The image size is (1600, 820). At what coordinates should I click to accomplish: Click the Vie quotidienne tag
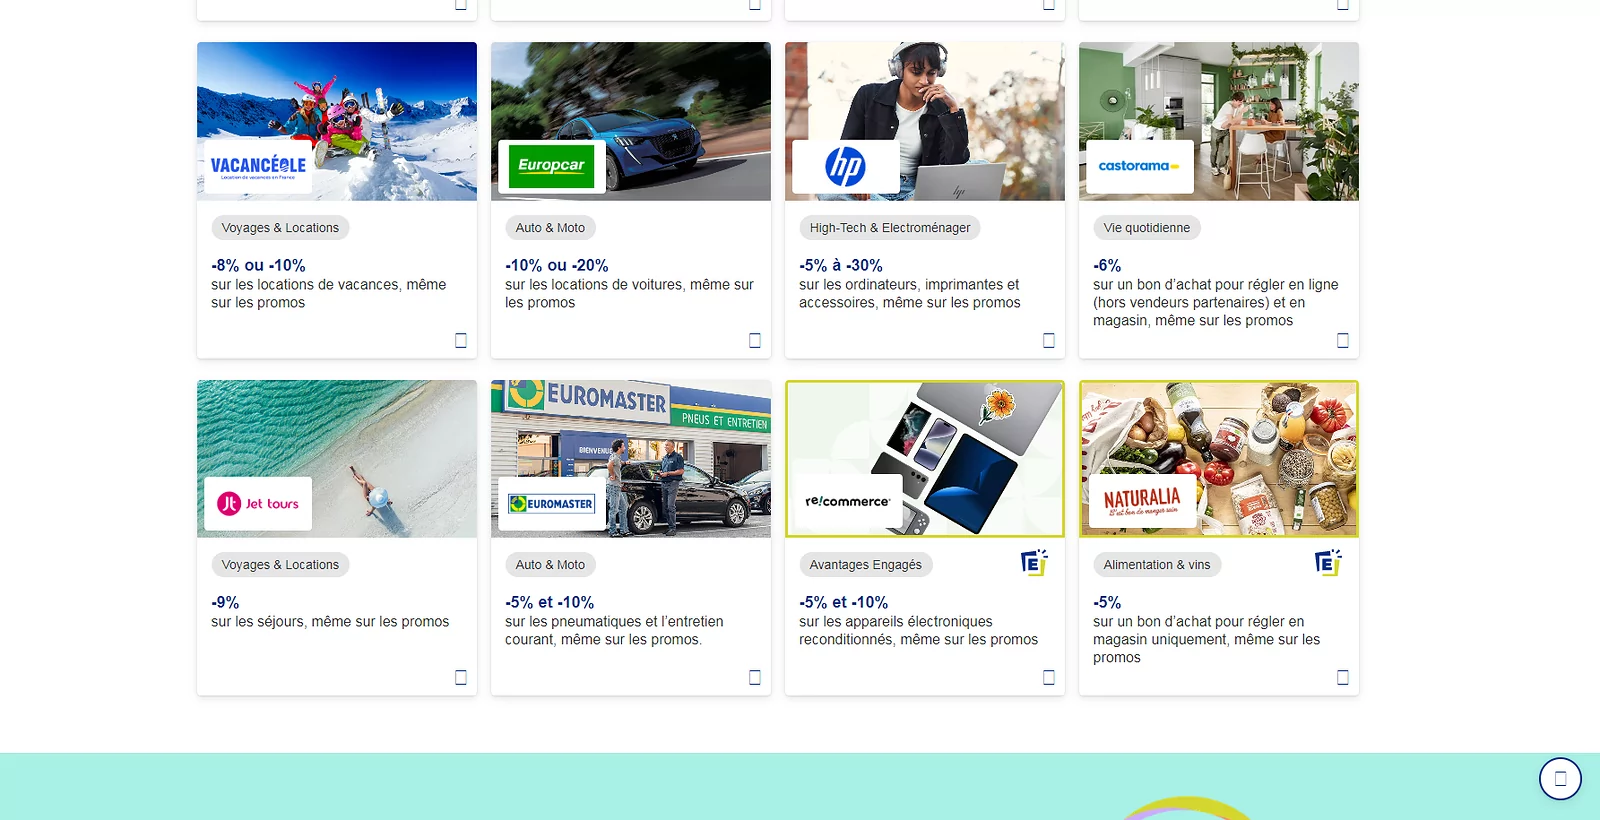[1147, 228]
